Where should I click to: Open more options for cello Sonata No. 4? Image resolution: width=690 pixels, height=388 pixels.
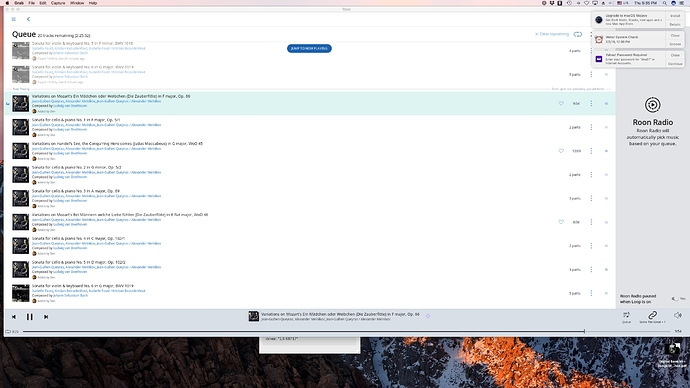pyautogui.click(x=591, y=246)
